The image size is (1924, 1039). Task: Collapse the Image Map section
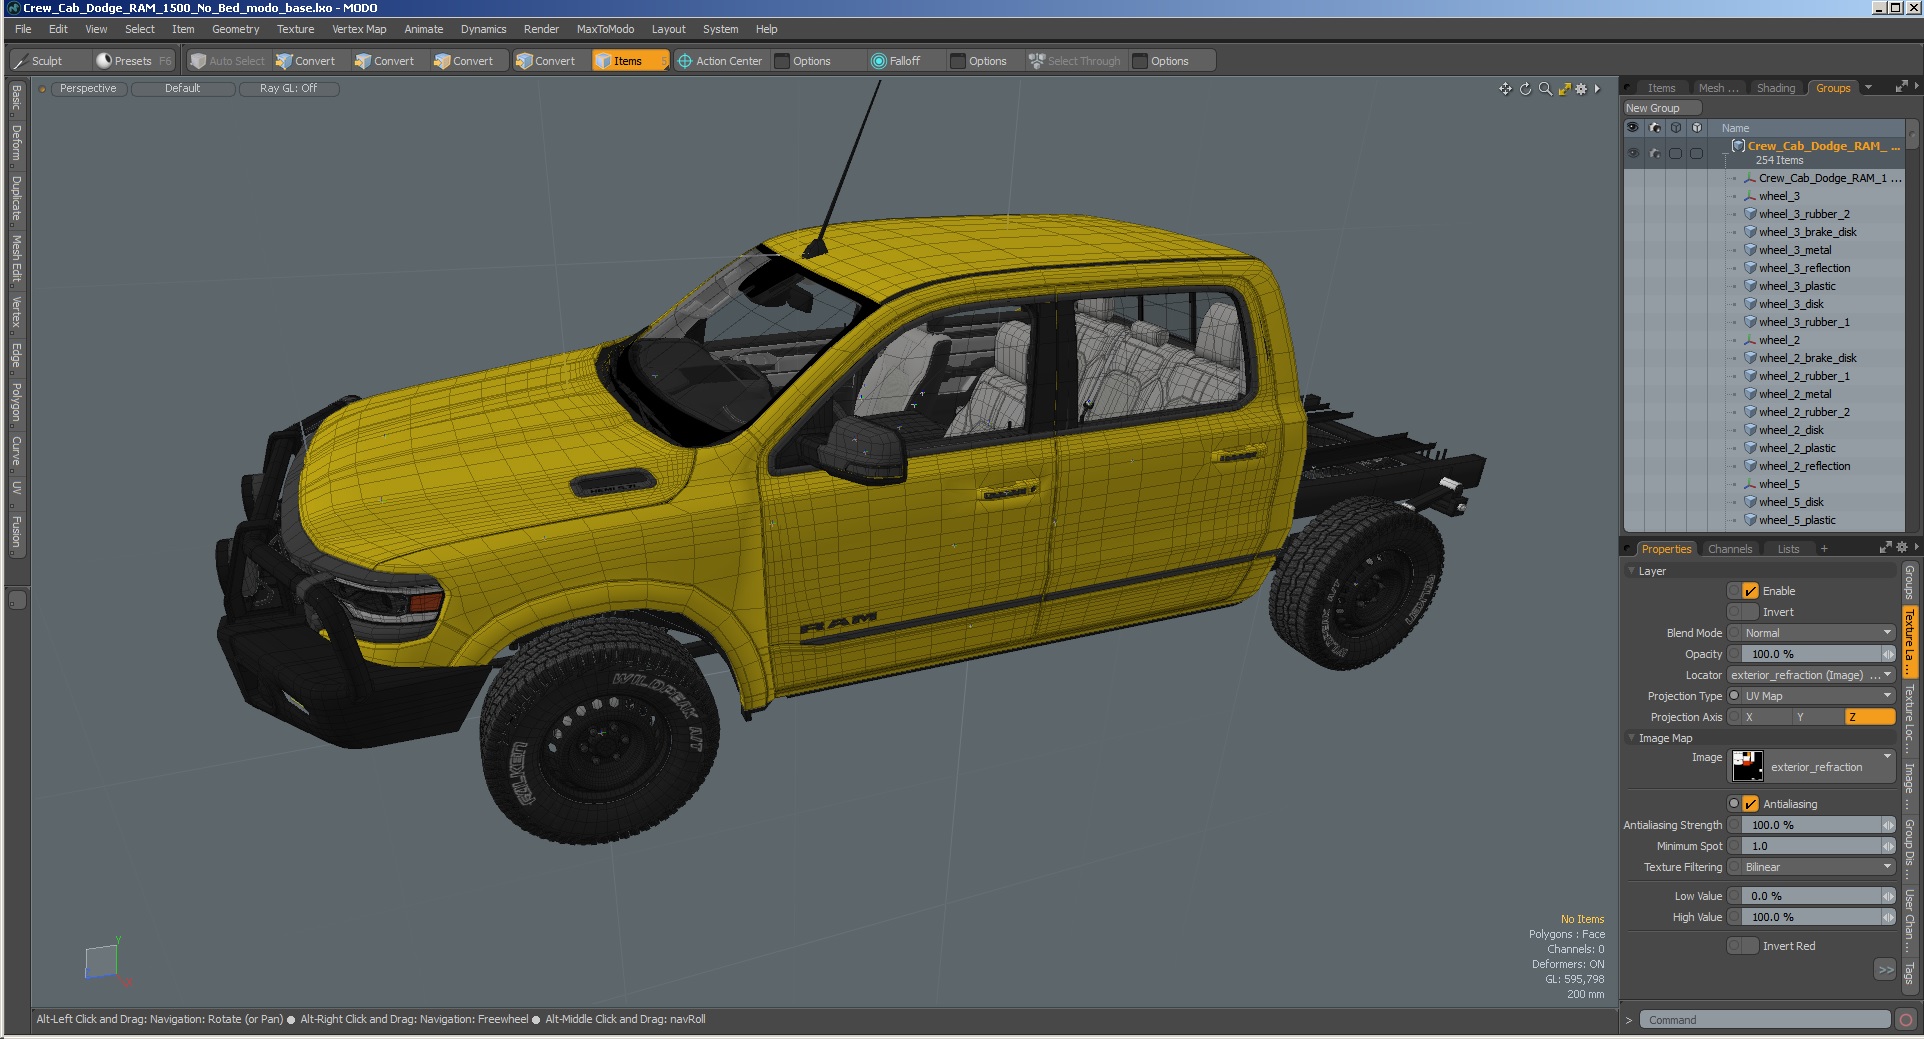(1632, 738)
